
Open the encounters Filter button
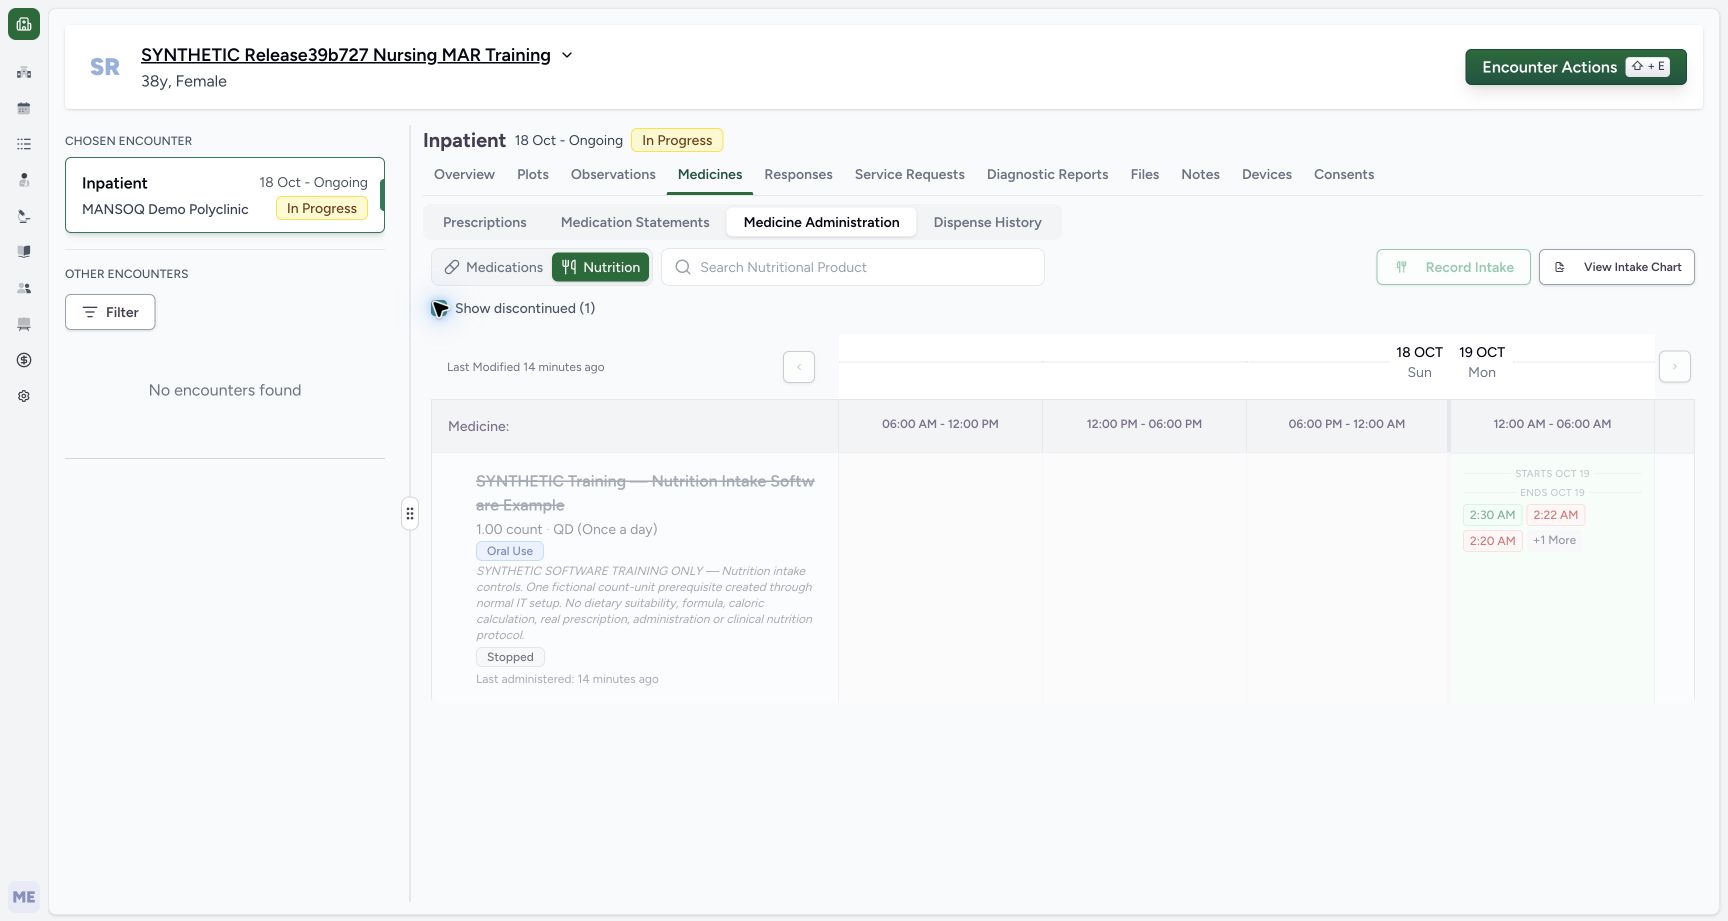[x=110, y=312]
